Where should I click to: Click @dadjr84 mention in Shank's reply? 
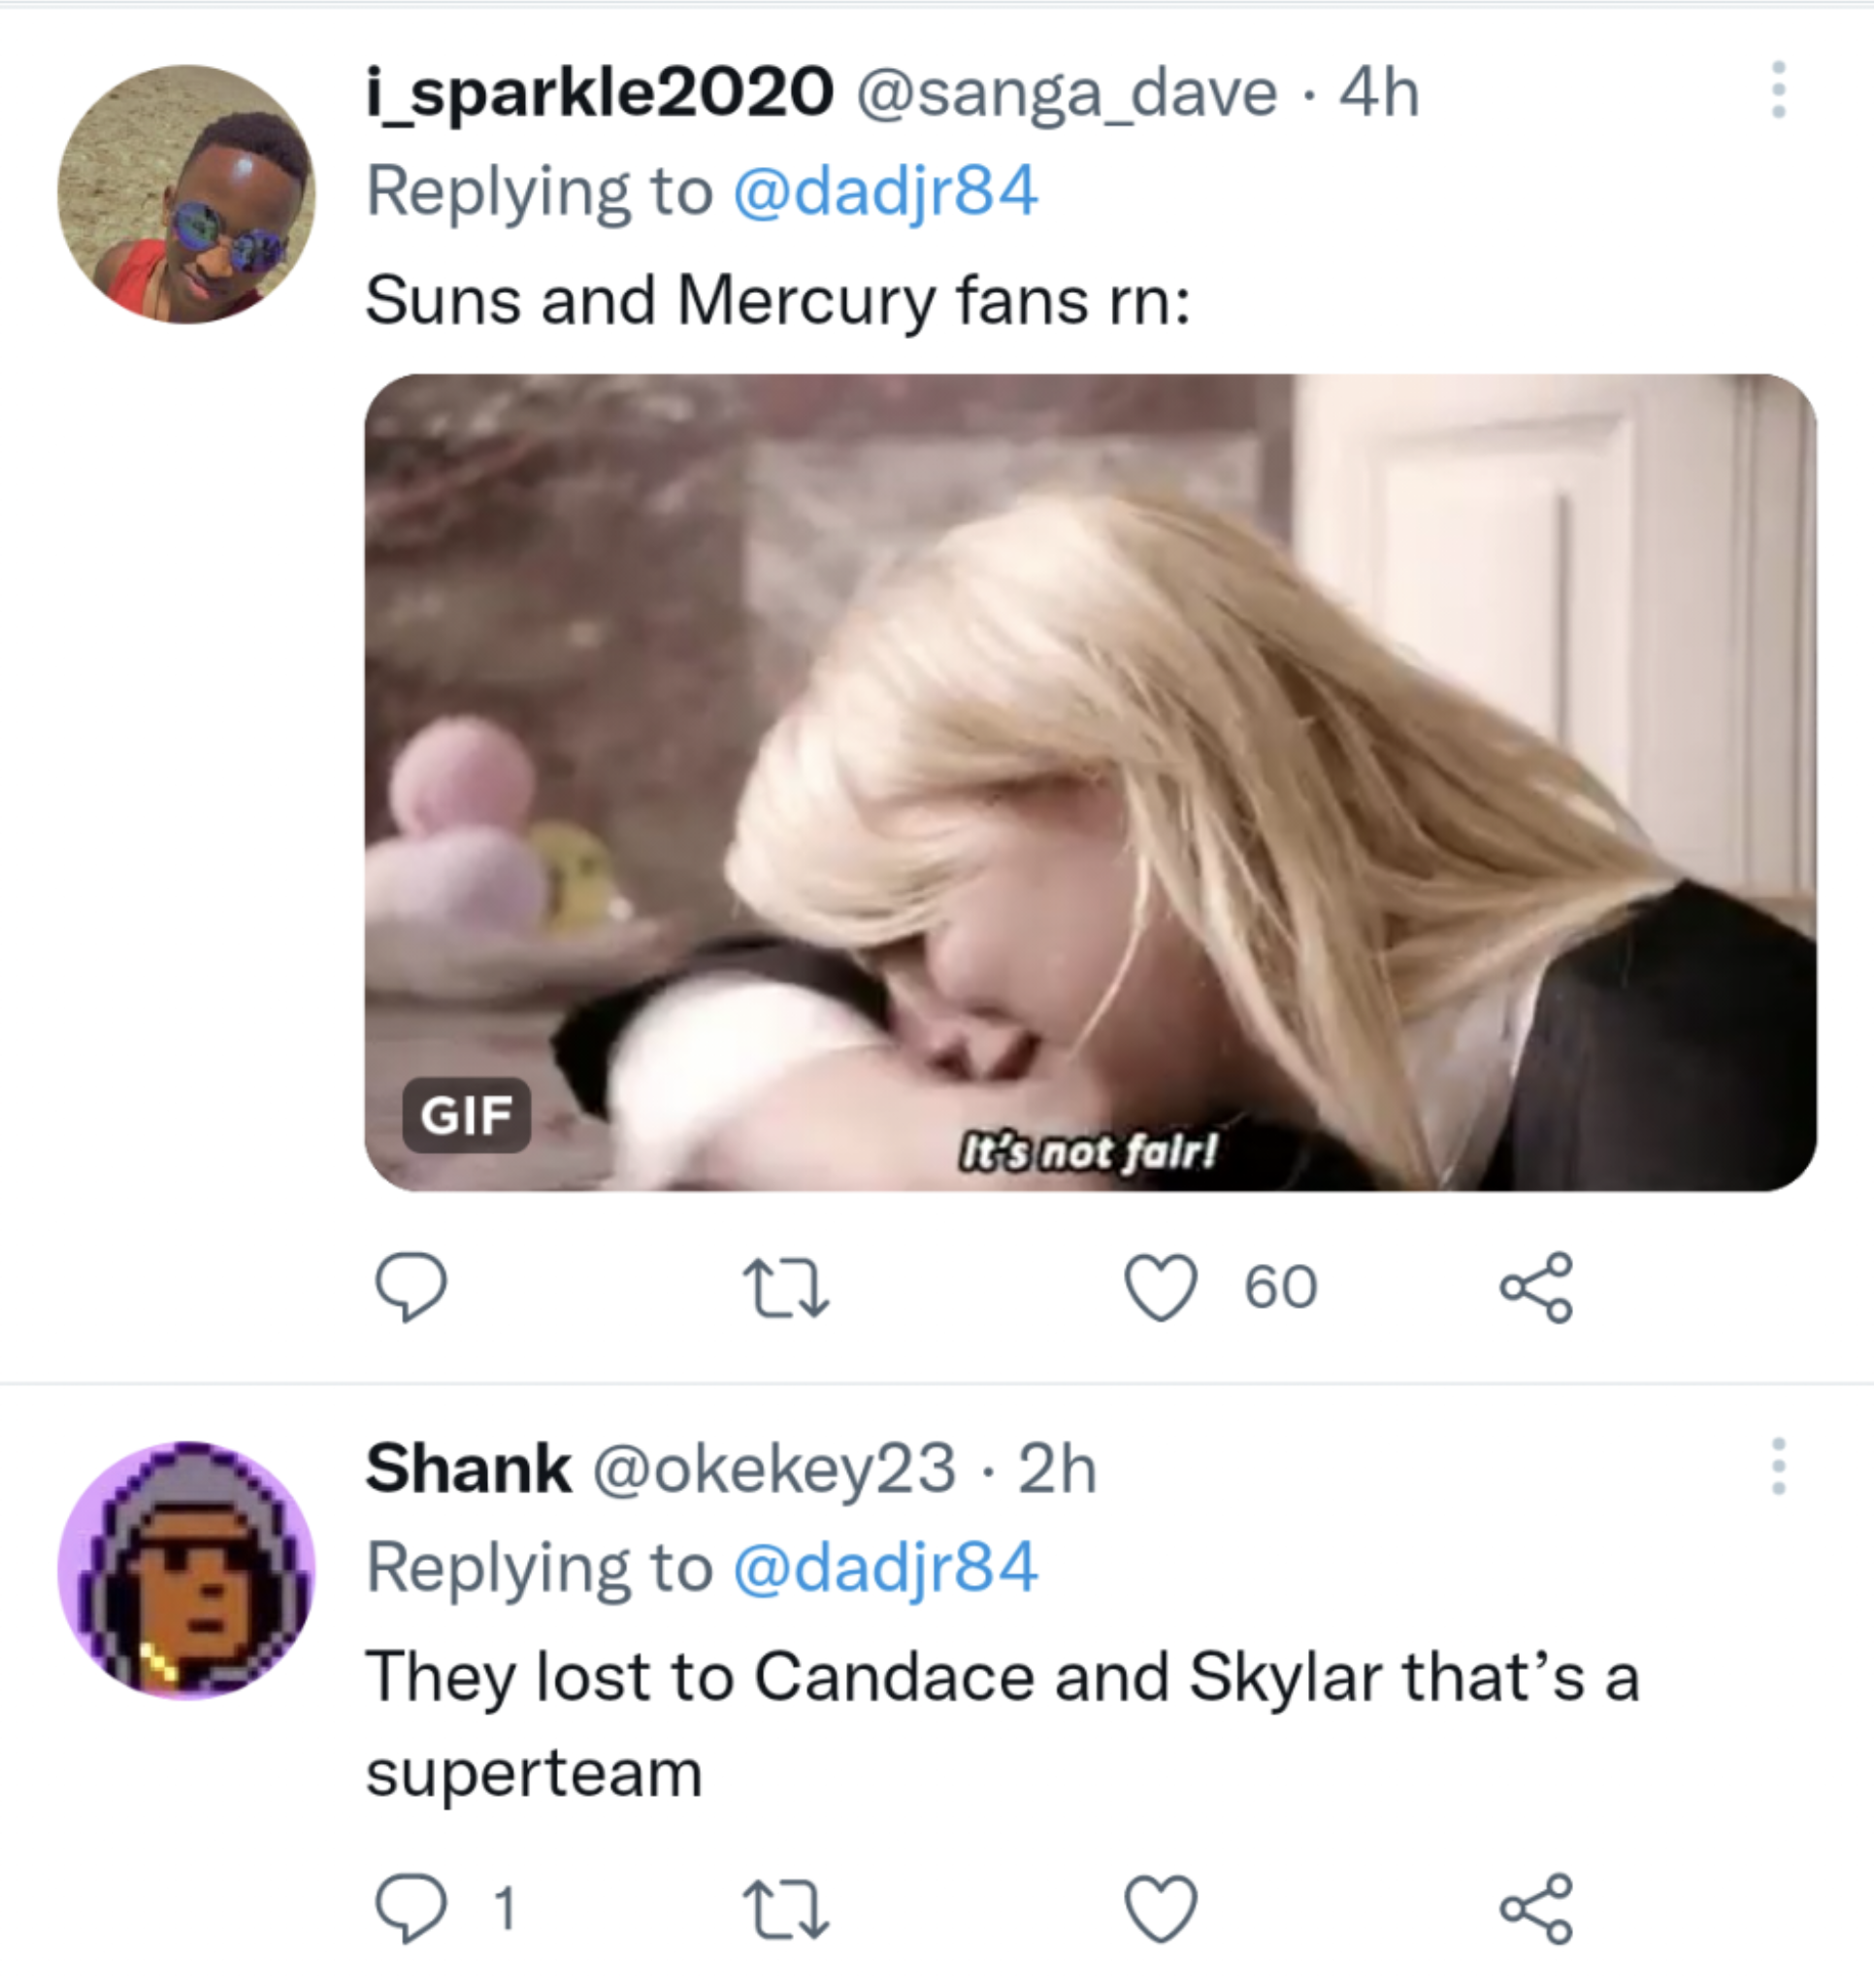point(886,1567)
